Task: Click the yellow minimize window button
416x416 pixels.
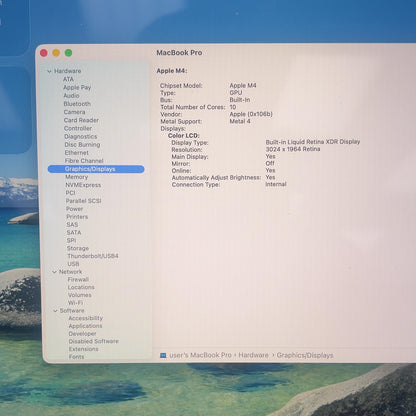Action: click(x=56, y=53)
